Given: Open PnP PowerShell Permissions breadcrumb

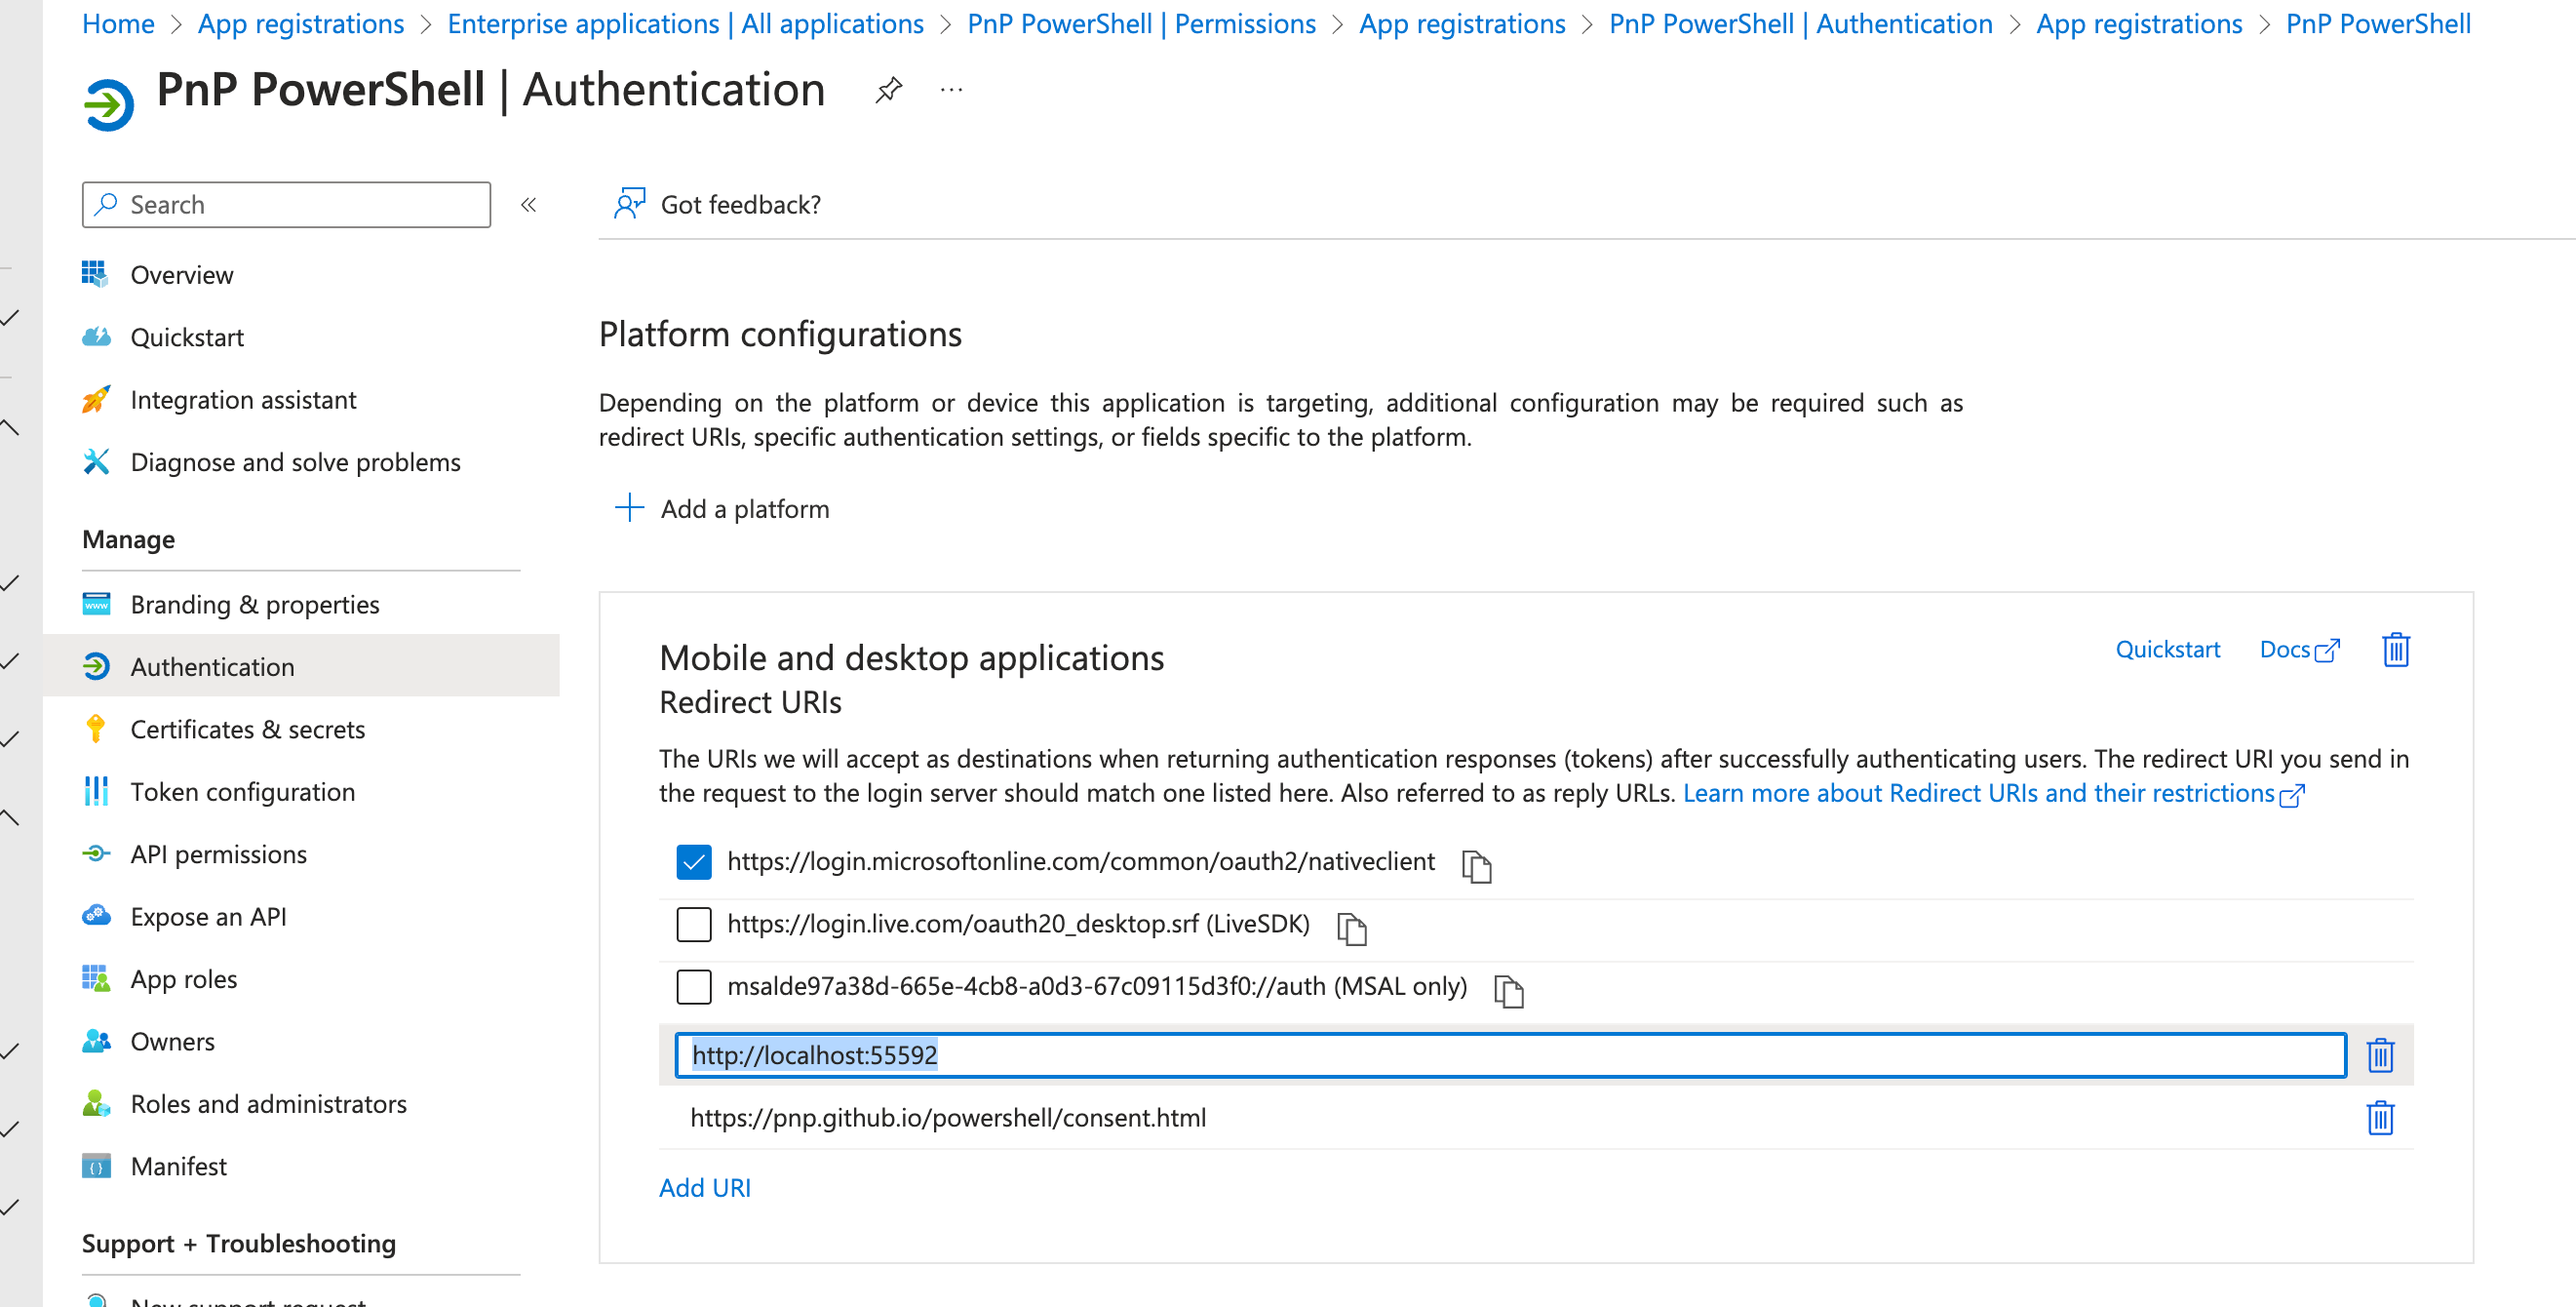Looking at the screenshot, I should tap(1141, 23).
